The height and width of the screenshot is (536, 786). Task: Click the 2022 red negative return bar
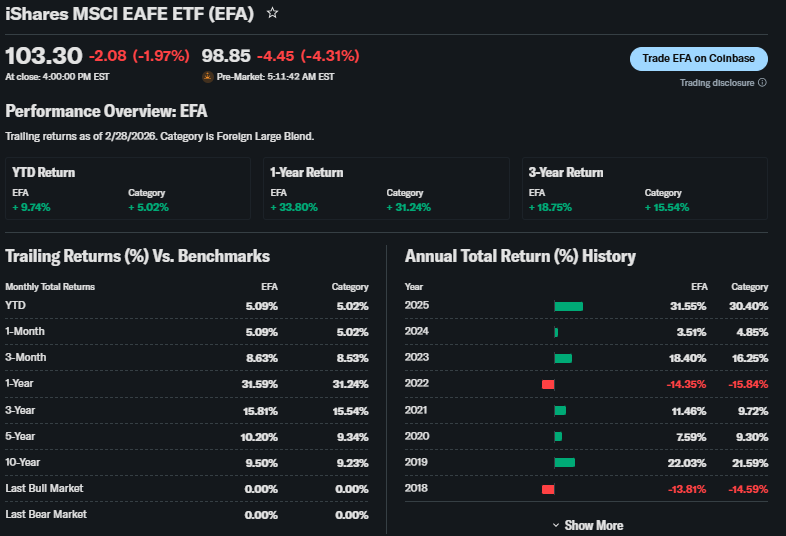pos(548,384)
